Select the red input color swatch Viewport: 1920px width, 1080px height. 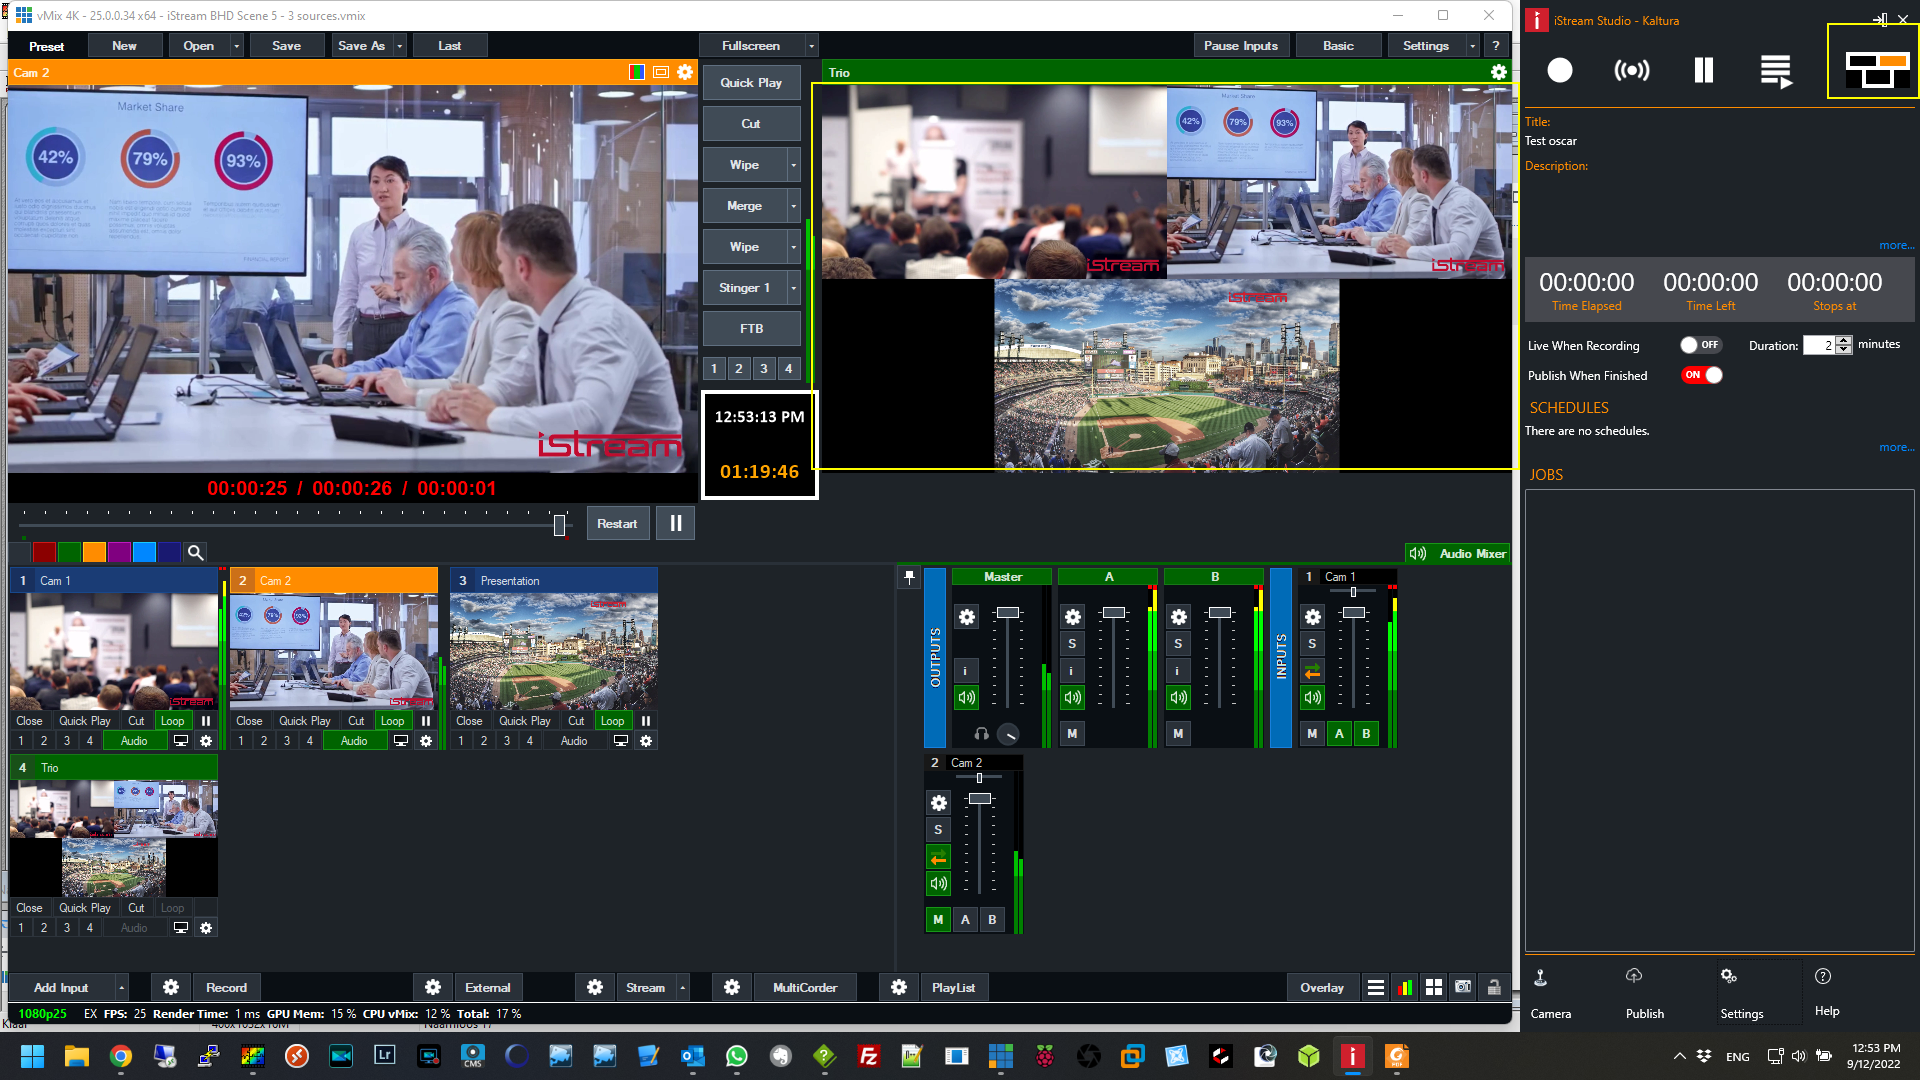pyautogui.click(x=44, y=552)
